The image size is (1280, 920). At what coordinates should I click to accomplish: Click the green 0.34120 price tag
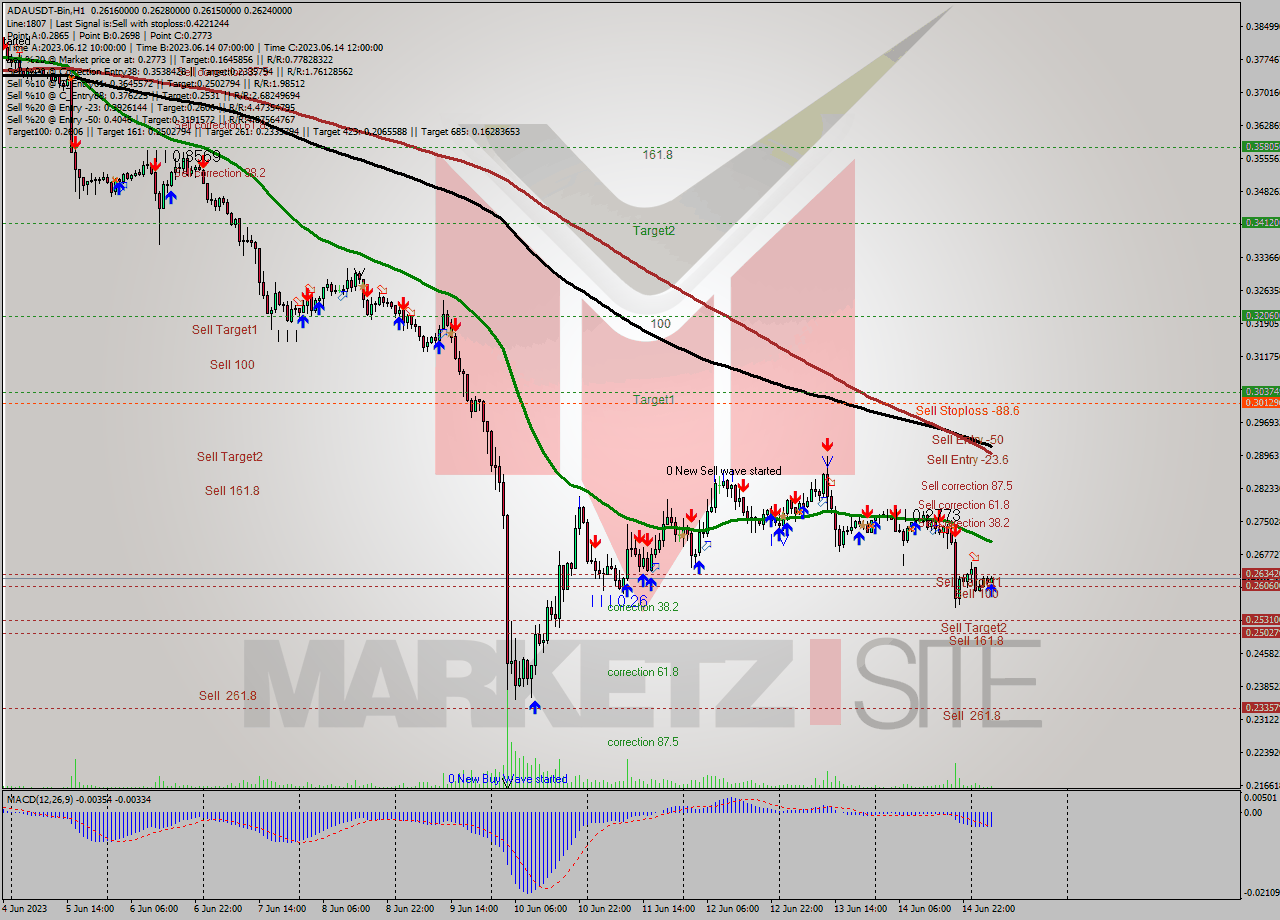(x=1260, y=222)
